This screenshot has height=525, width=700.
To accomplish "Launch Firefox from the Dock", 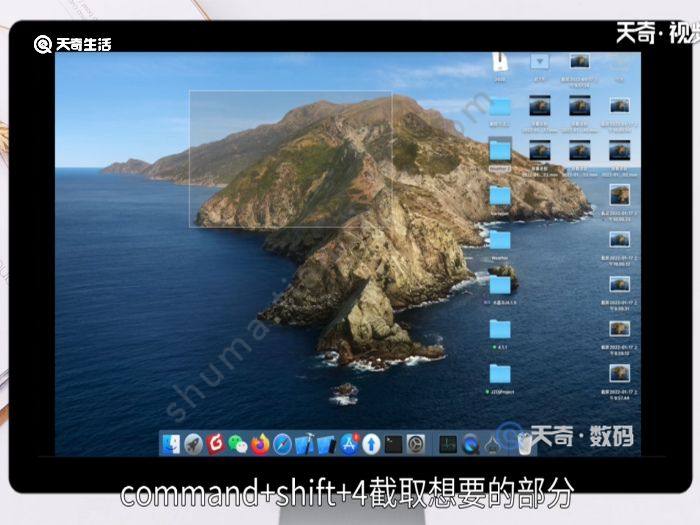I will pyautogui.click(x=260, y=444).
